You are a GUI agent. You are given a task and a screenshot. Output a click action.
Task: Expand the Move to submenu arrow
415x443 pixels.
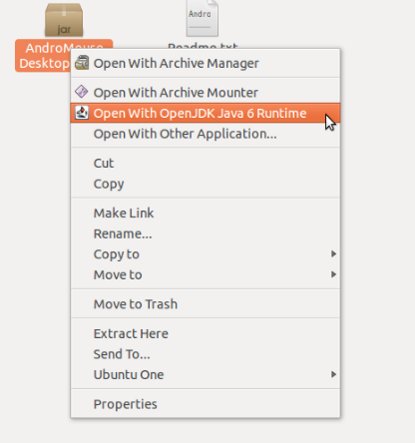click(333, 274)
